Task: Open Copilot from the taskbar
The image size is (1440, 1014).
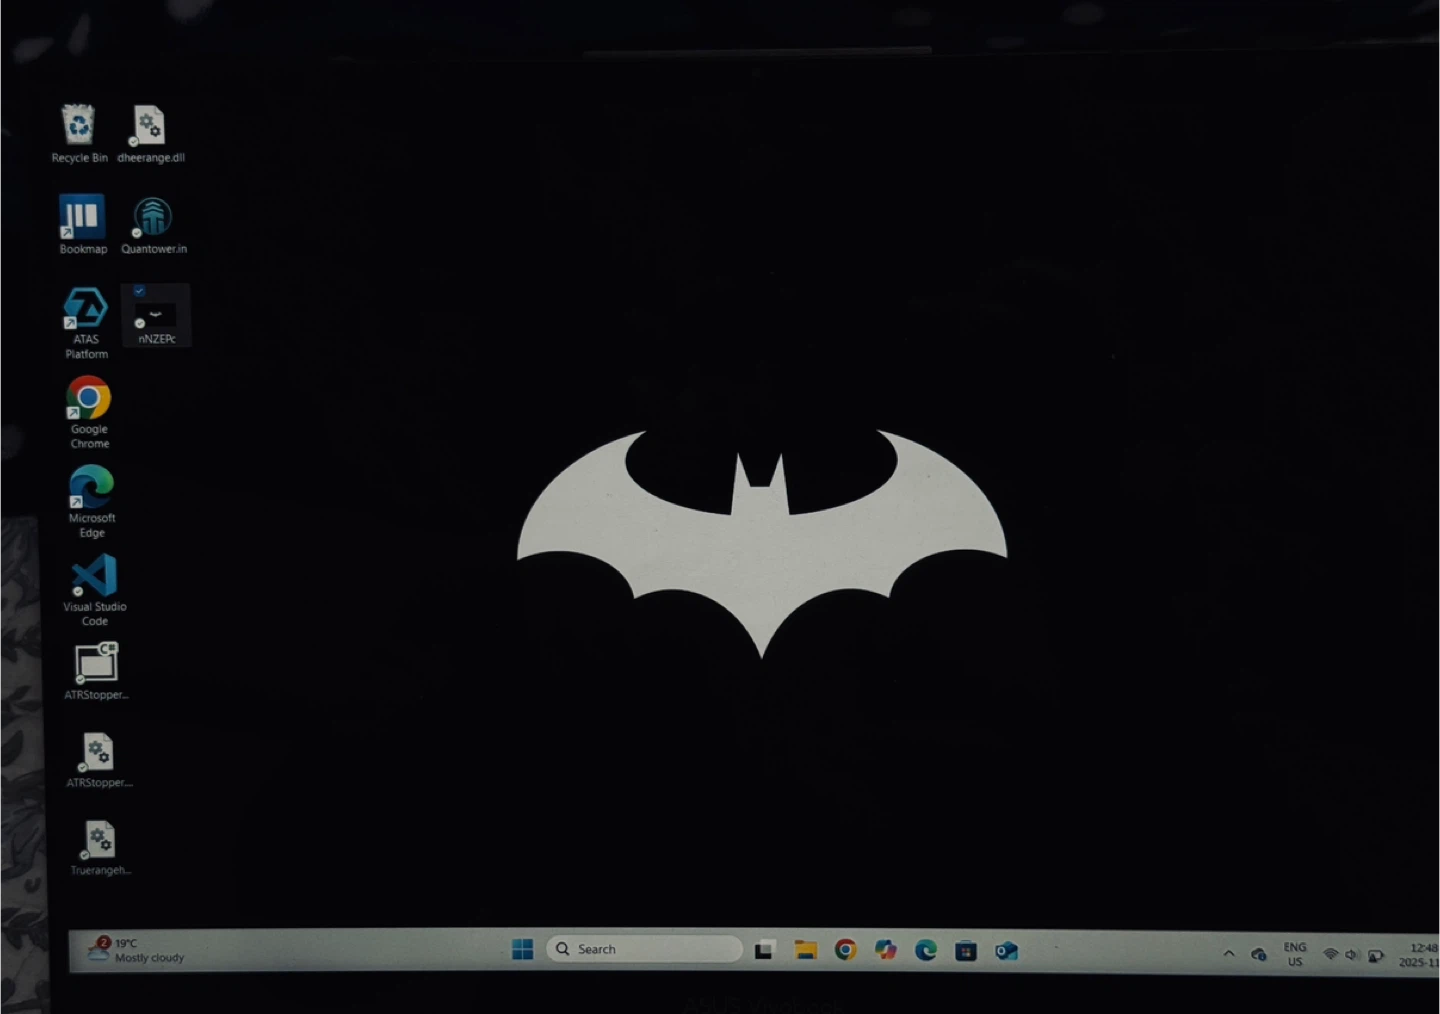Action: (886, 950)
